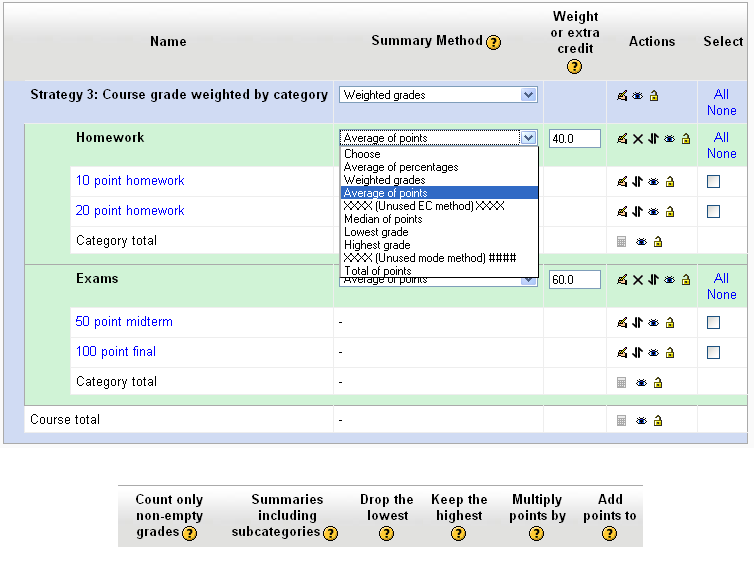This screenshot has height=564, width=754.
Task: Edit the 100 point final item
Action: (x=622, y=353)
